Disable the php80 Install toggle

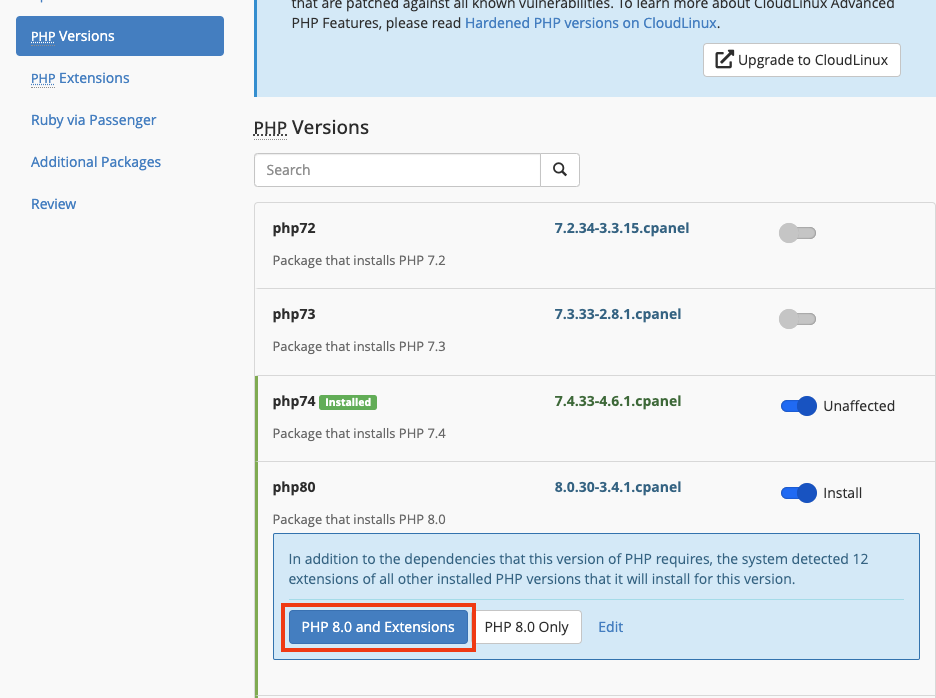tap(799, 493)
